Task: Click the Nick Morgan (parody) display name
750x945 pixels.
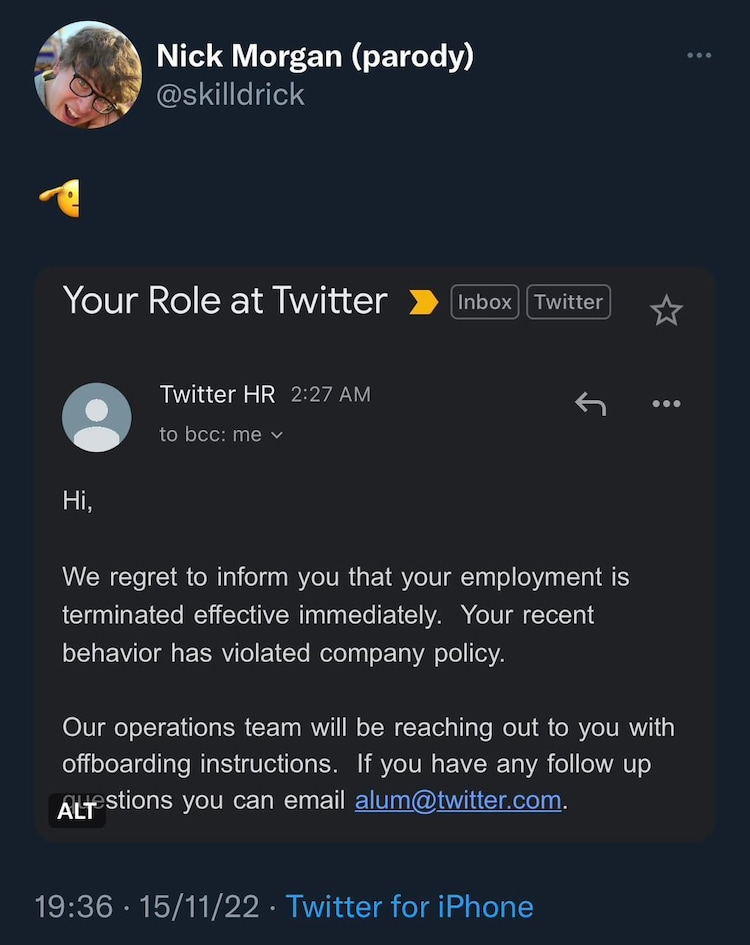Action: pyautogui.click(x=315, y=56)
